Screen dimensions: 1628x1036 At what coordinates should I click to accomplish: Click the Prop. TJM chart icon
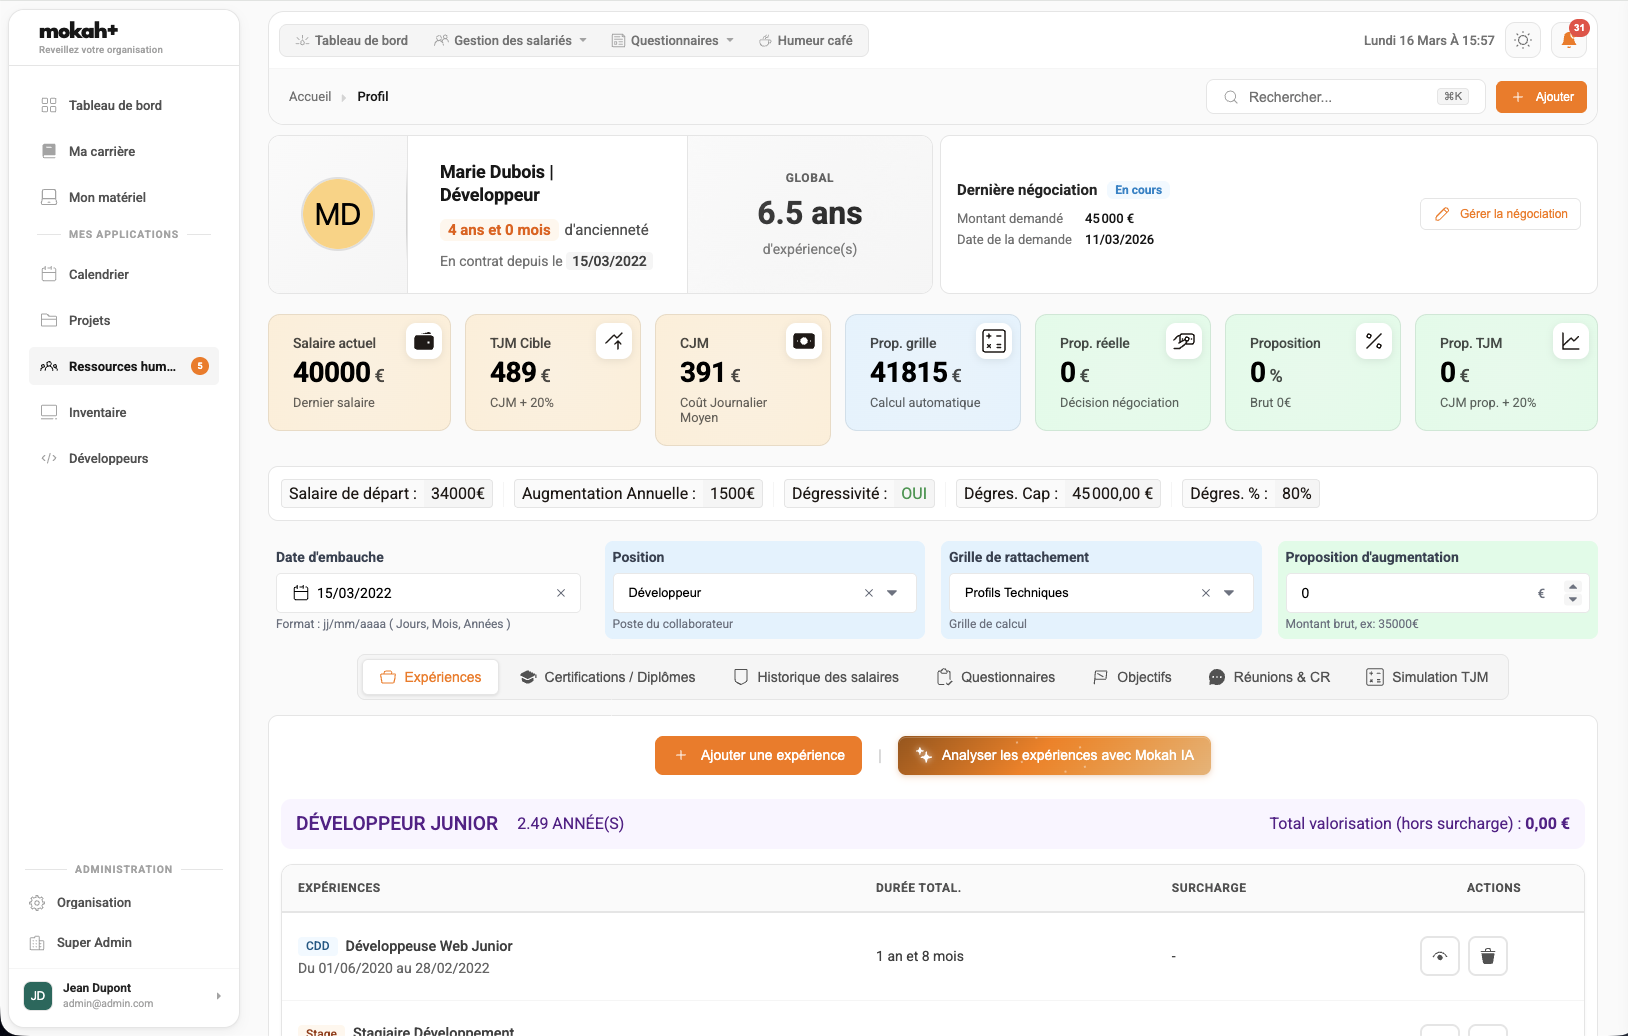point(1571,341)
